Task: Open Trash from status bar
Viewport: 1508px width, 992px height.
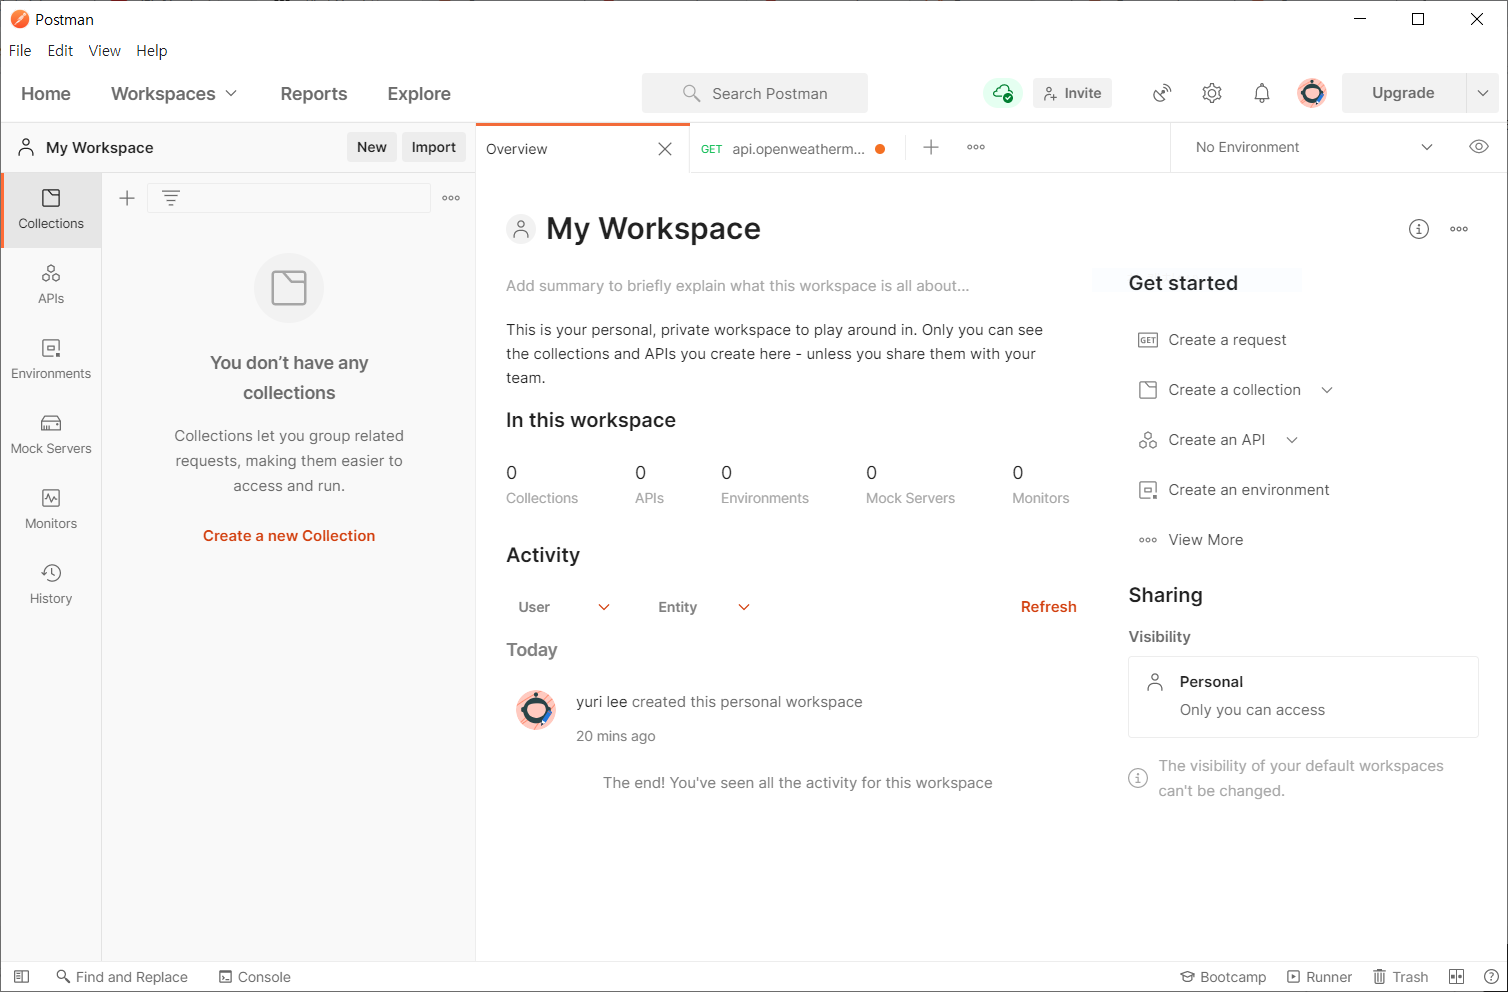Action: click(x=1400, y=977)
